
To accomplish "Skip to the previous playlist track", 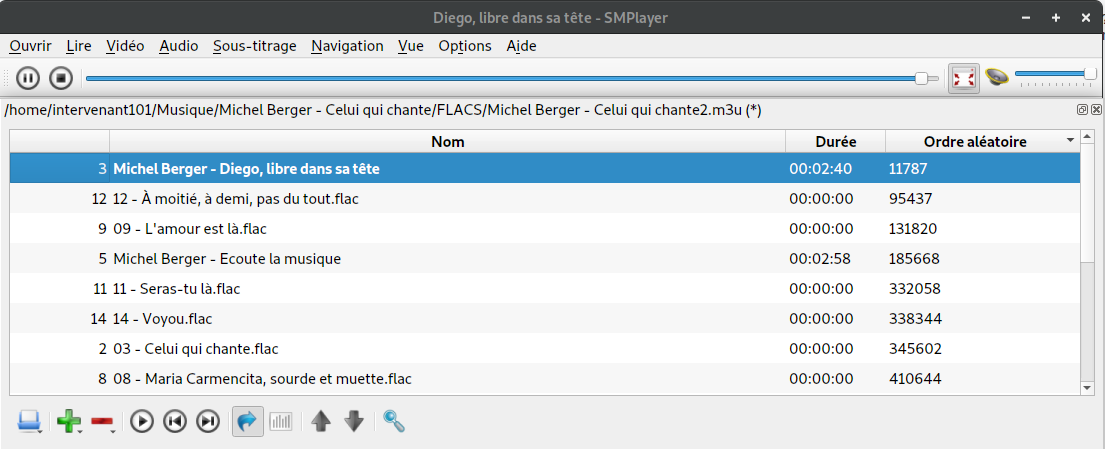I will 175,421.
